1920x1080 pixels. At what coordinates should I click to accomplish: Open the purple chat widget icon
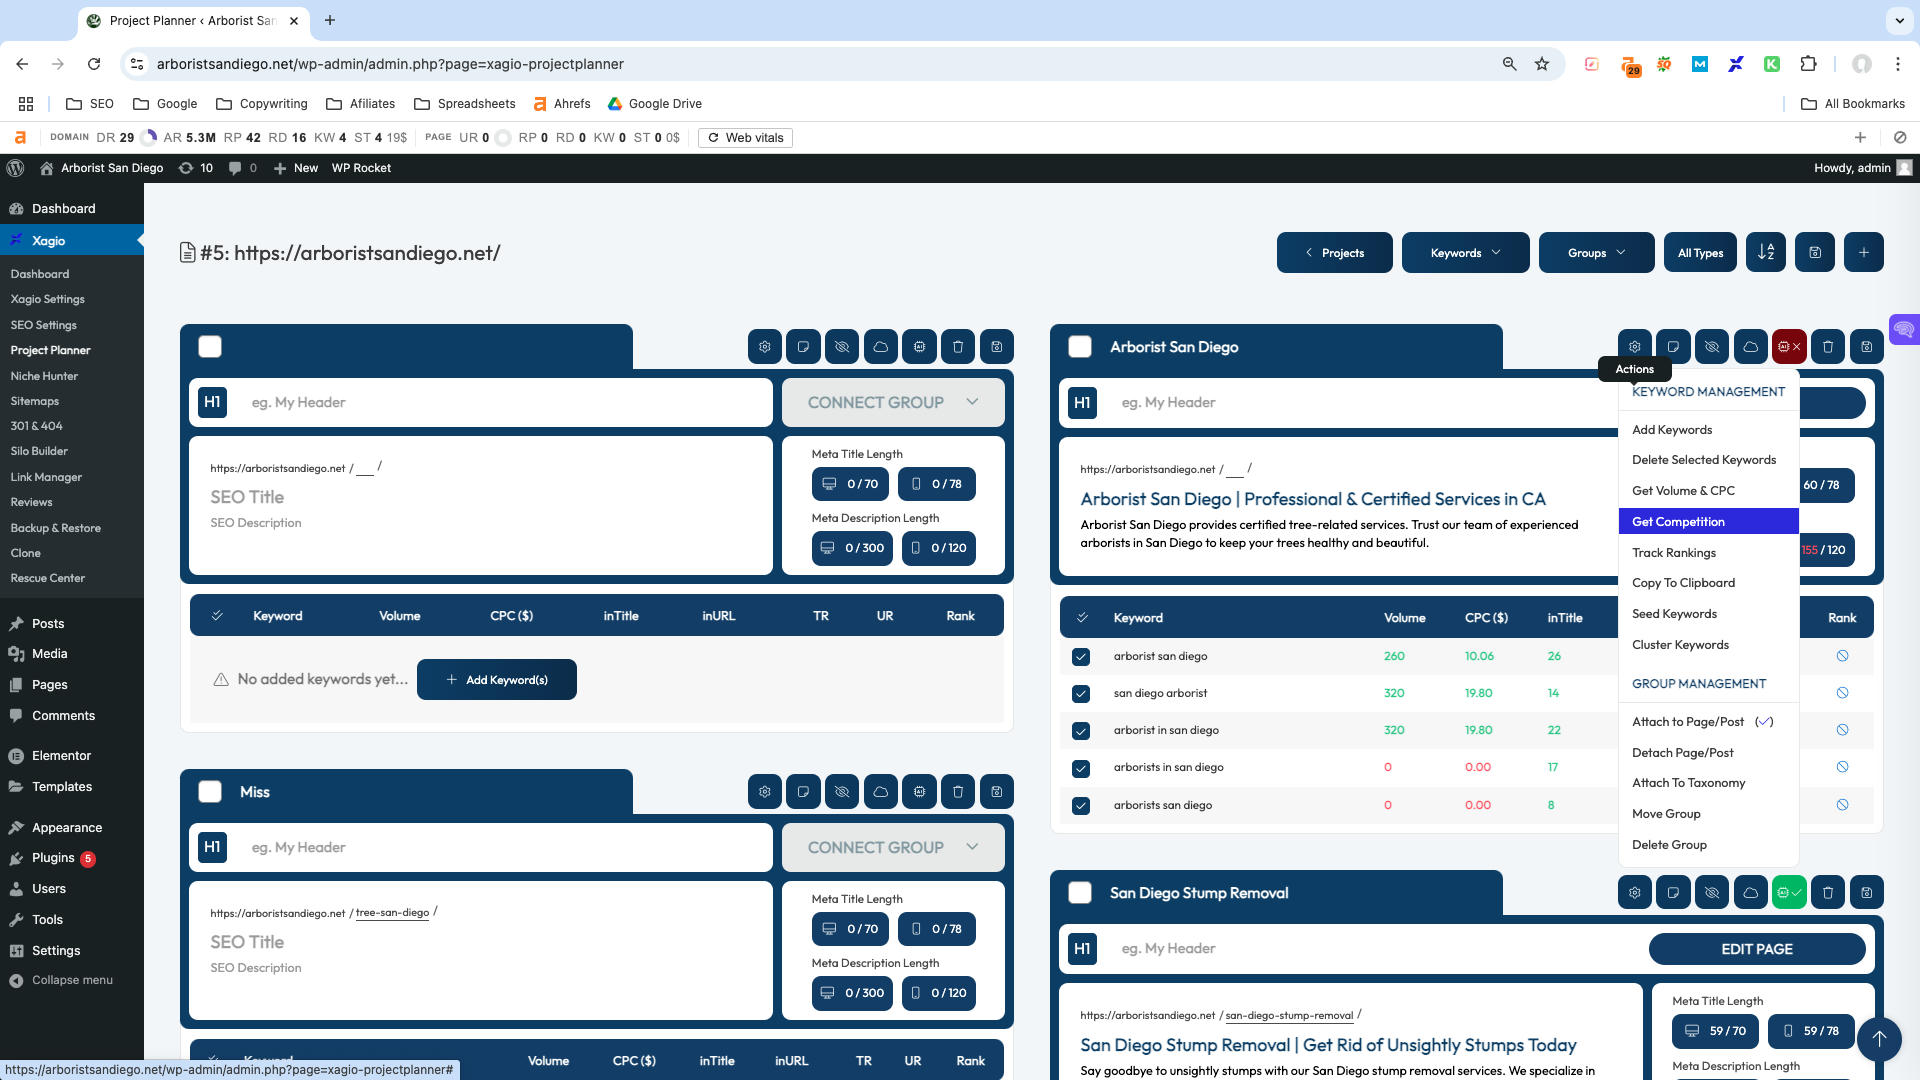pos(1904,329)
